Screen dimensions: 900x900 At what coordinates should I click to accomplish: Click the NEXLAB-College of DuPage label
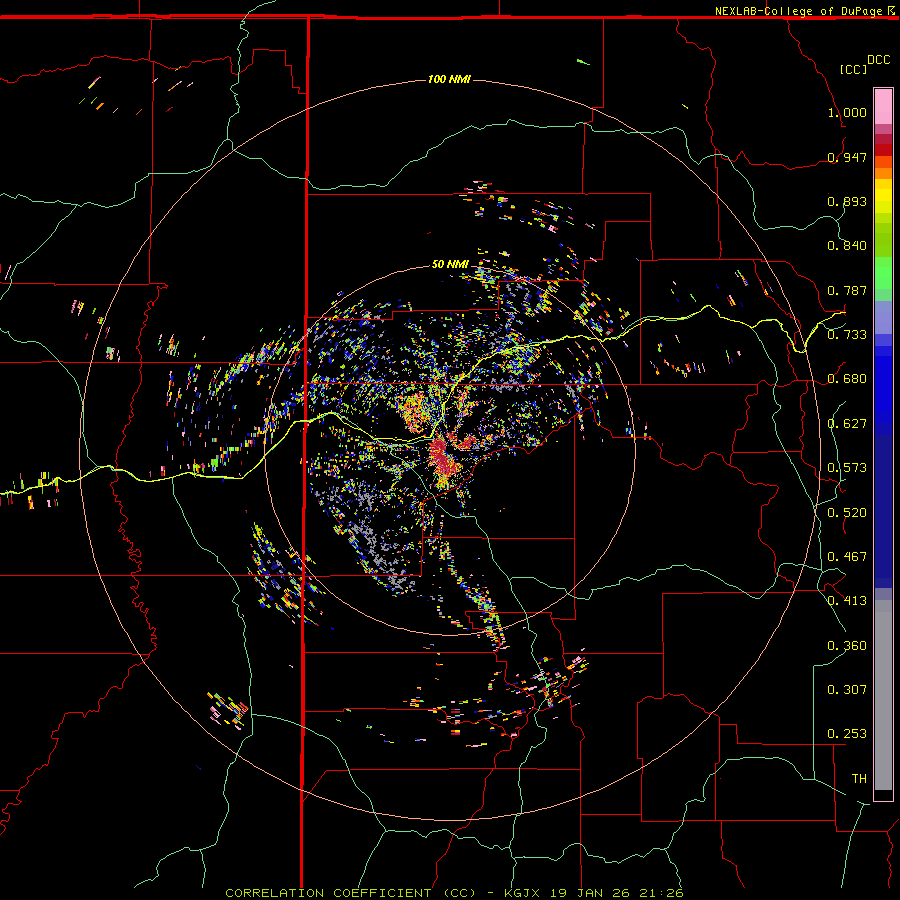800,11
